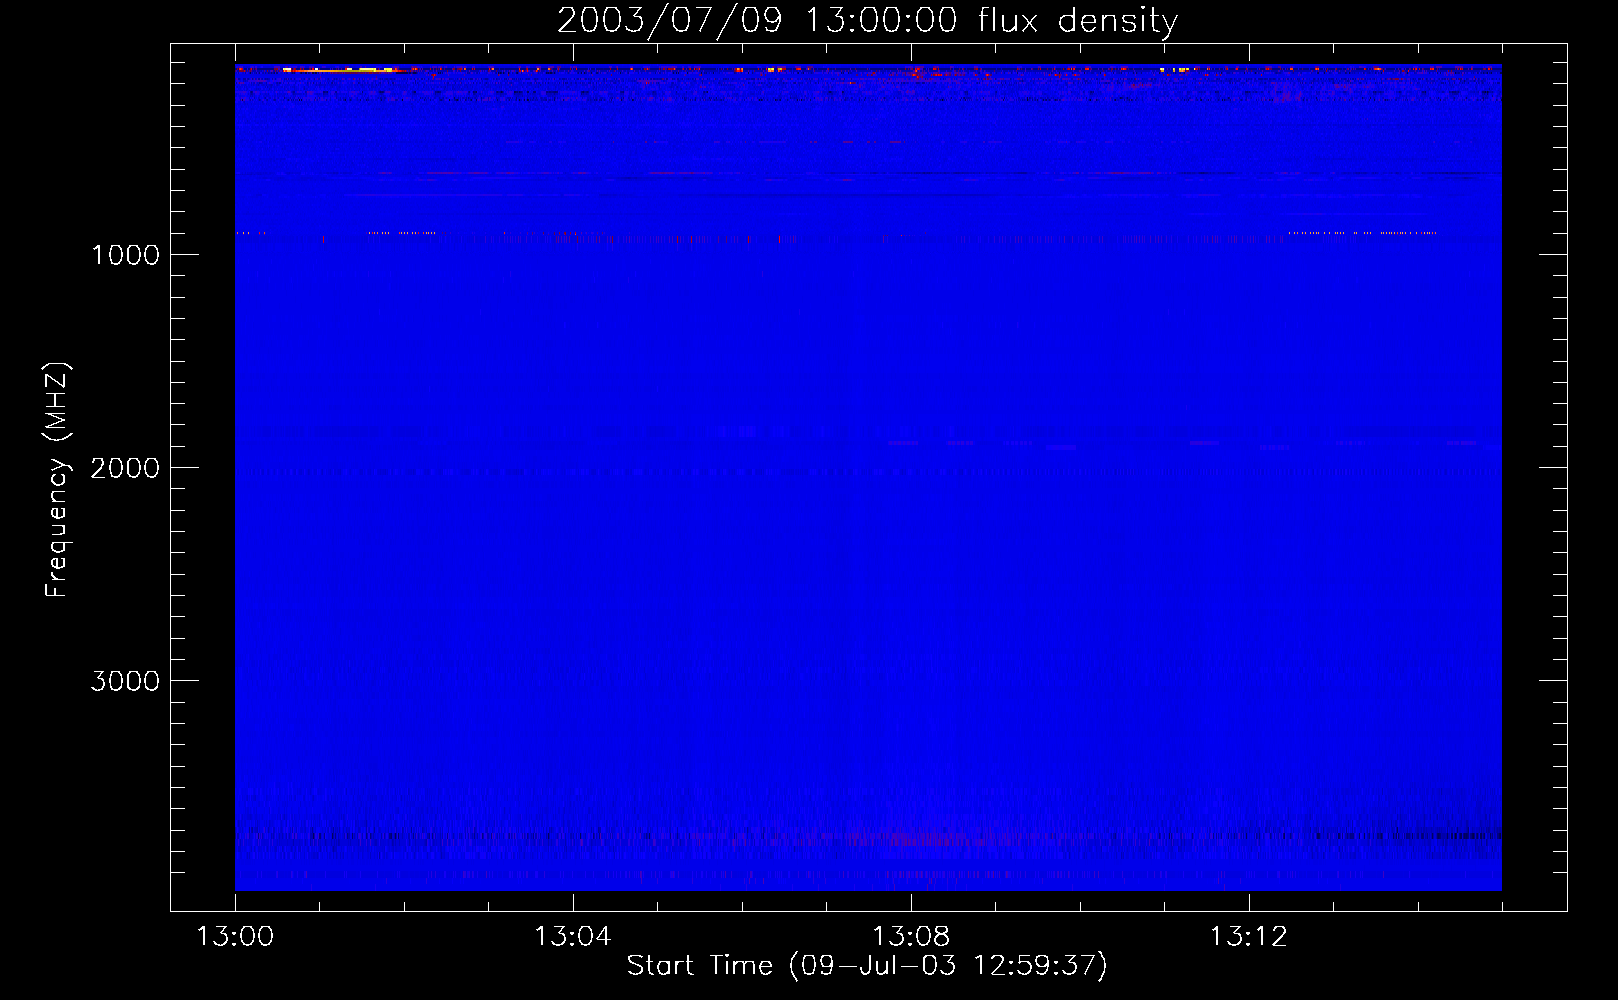Click the 13:04 time tick label
Image resolution: width=1618 pixels, height=1000 pixels.
click(572, 936)
